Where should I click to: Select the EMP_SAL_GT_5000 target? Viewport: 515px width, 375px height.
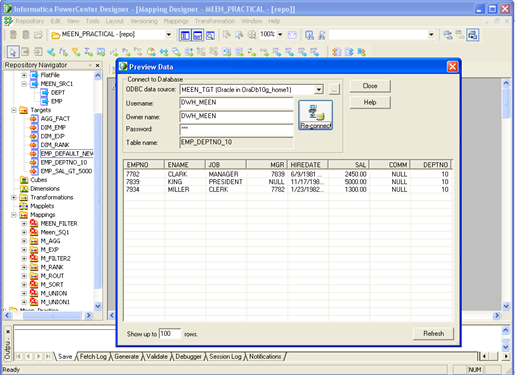click(x=66, y=171)
